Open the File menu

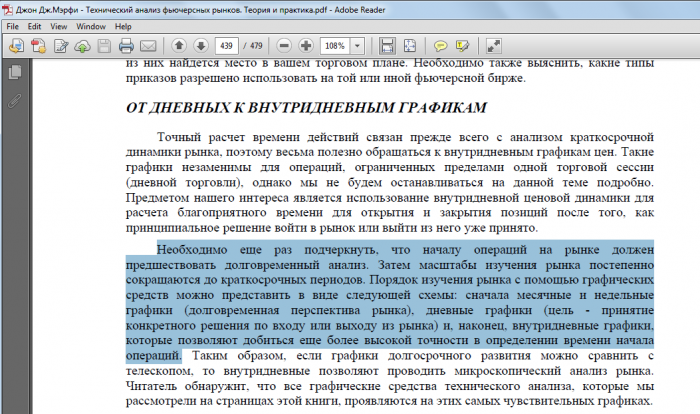coord(14,24)
